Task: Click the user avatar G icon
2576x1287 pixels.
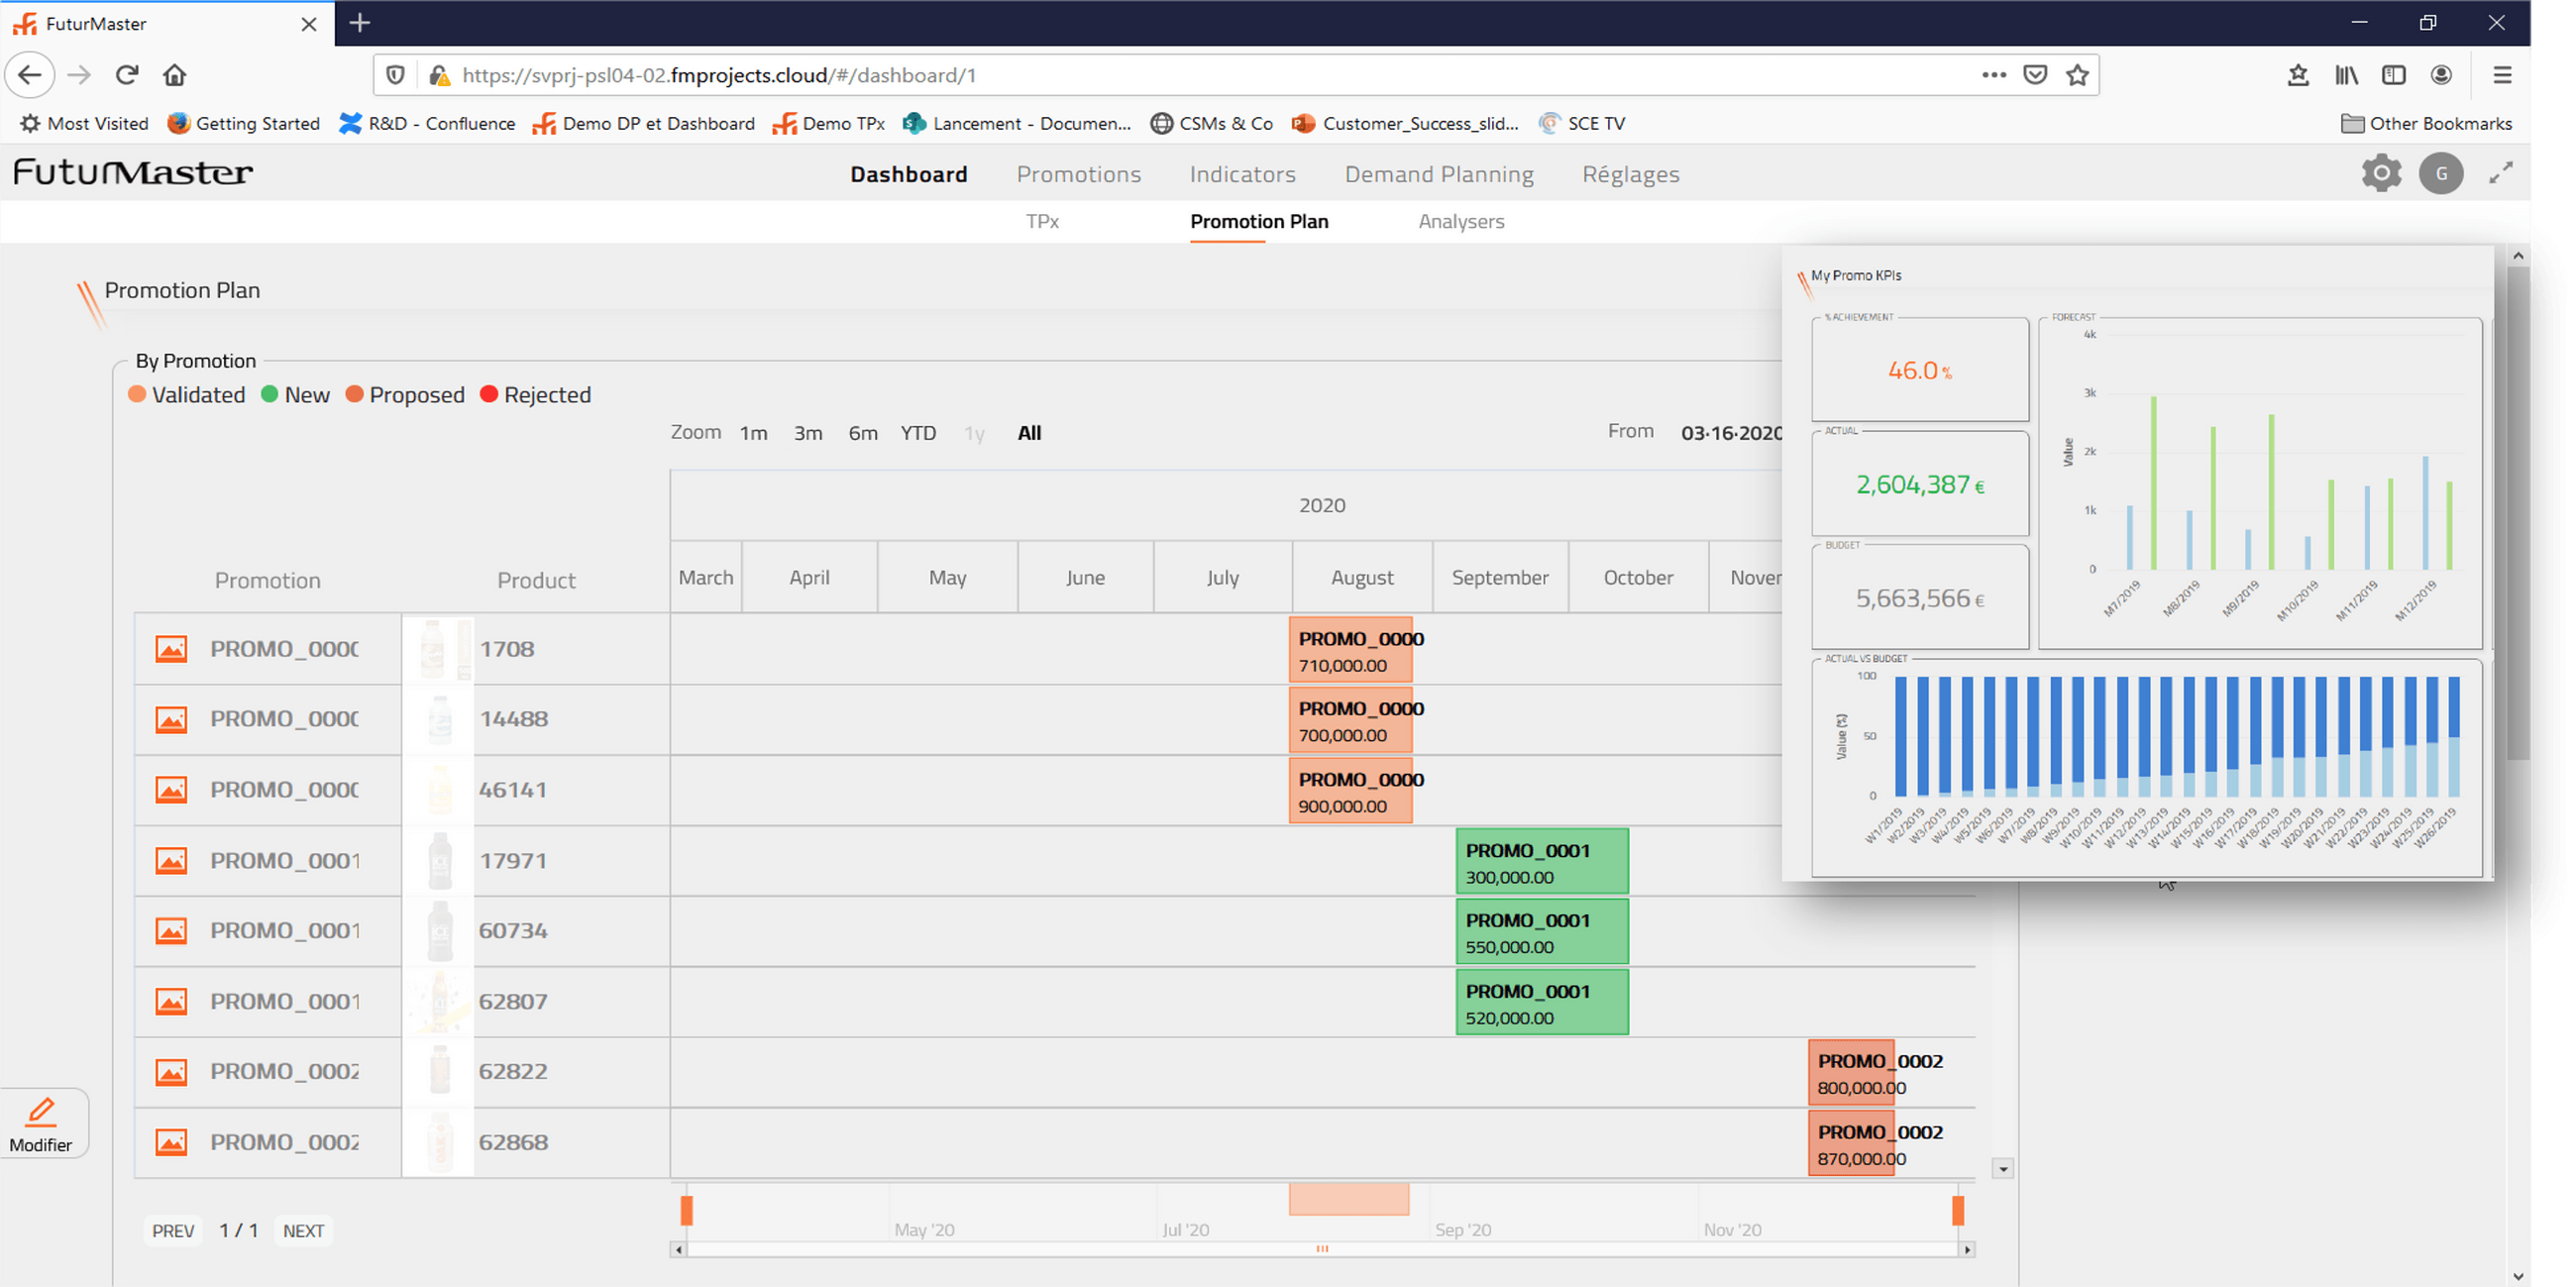Action: click(x=2440, y=173)
